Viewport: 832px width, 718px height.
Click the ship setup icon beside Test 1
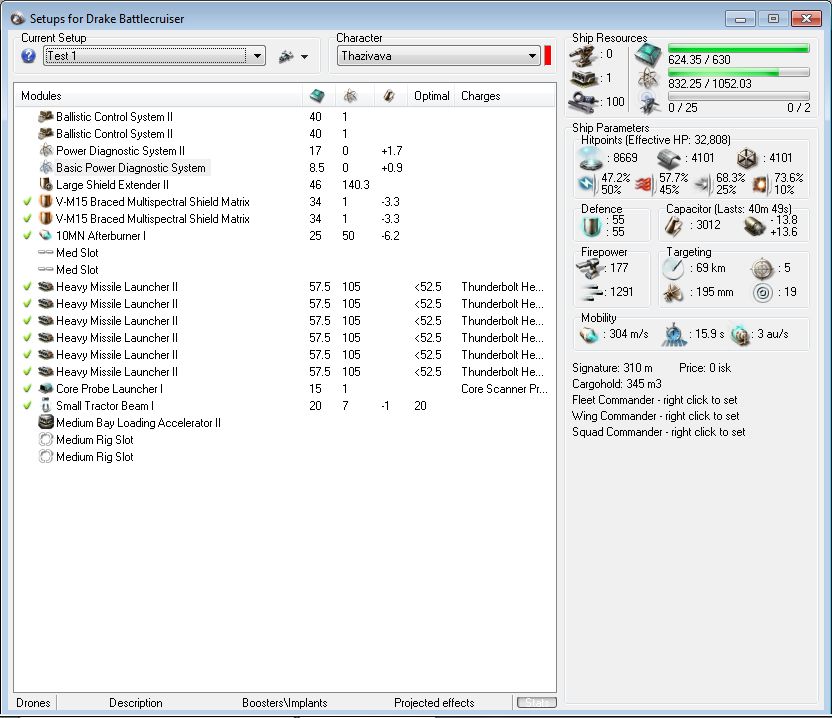(x=286, y=56)
